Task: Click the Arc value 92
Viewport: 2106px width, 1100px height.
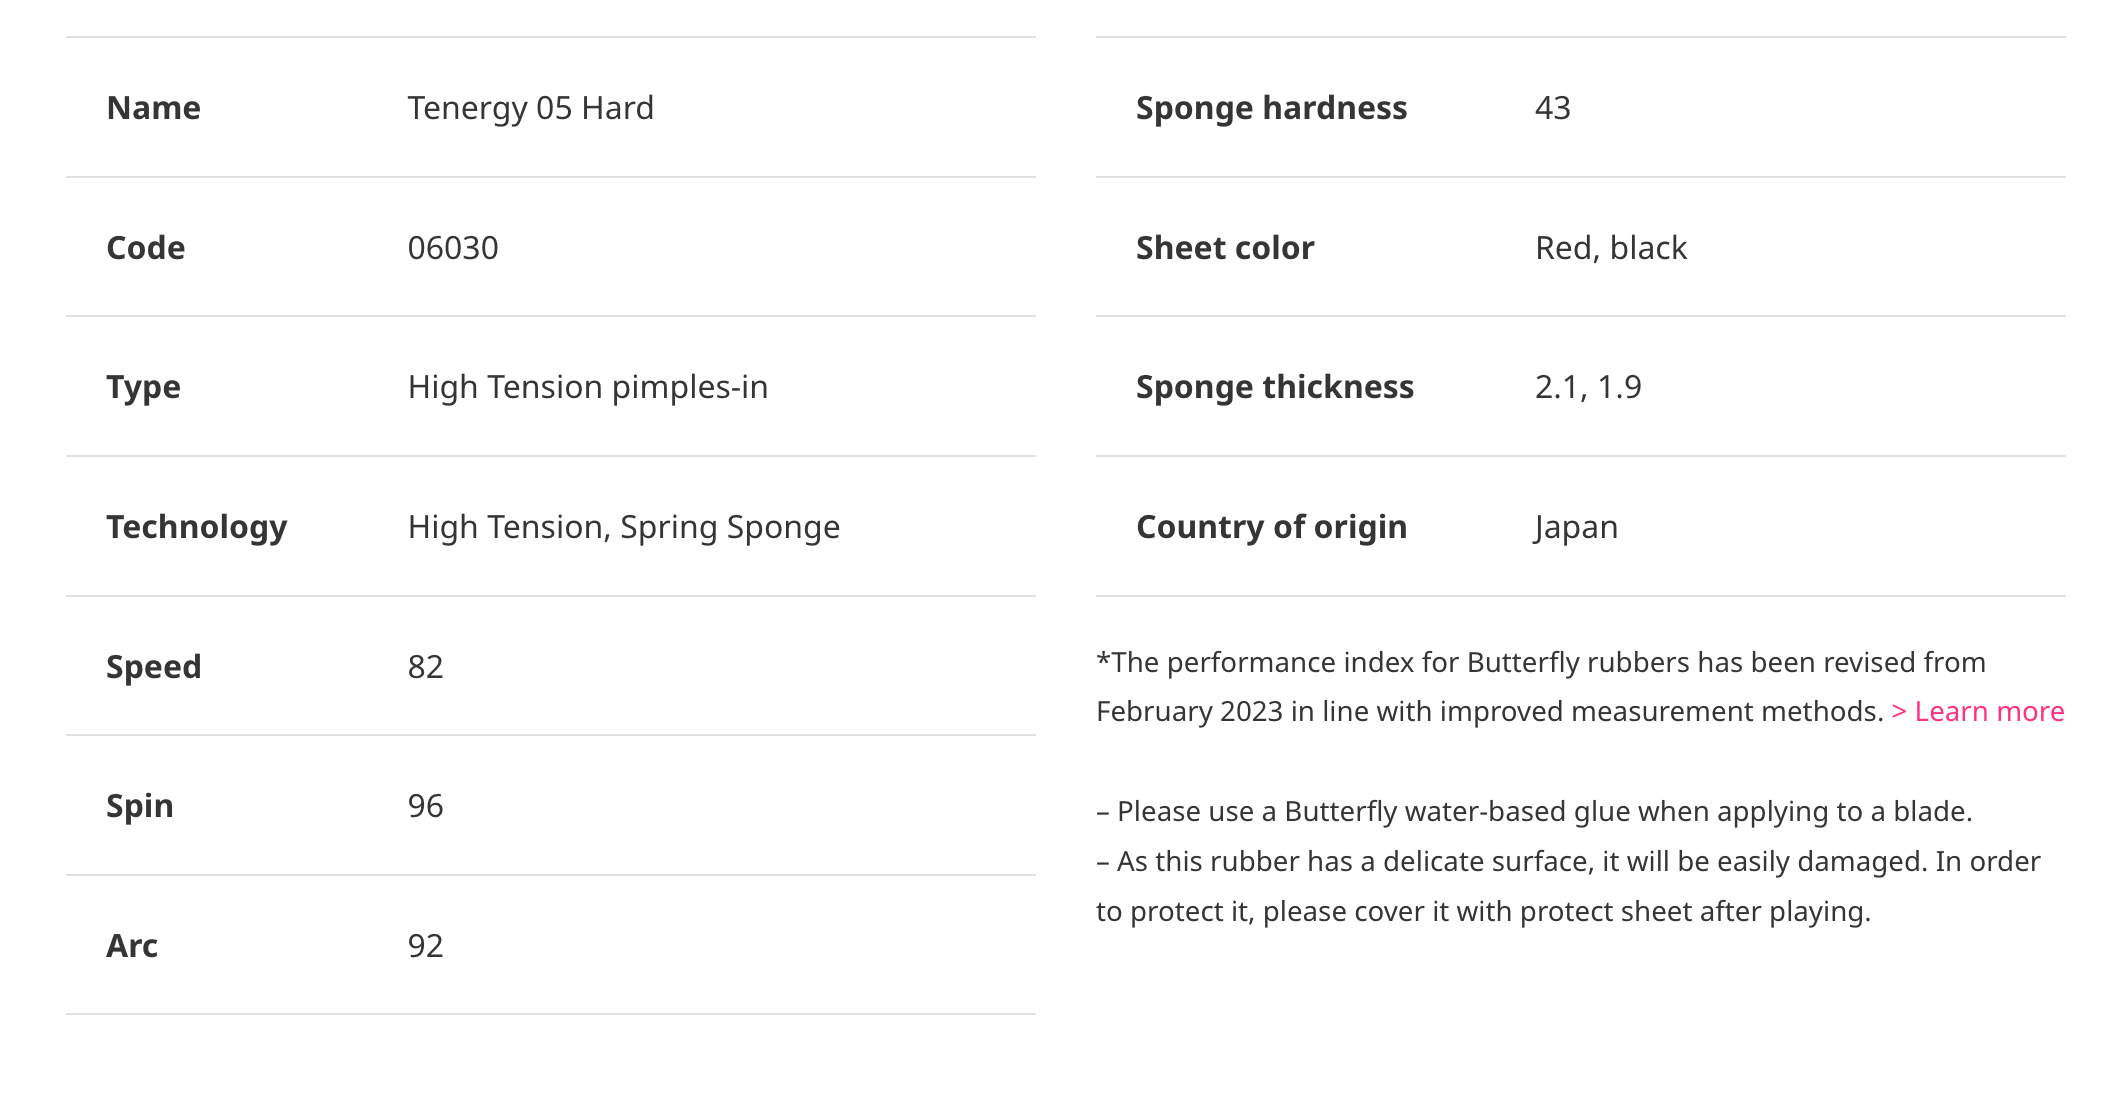Action: (x=425, y=946)
